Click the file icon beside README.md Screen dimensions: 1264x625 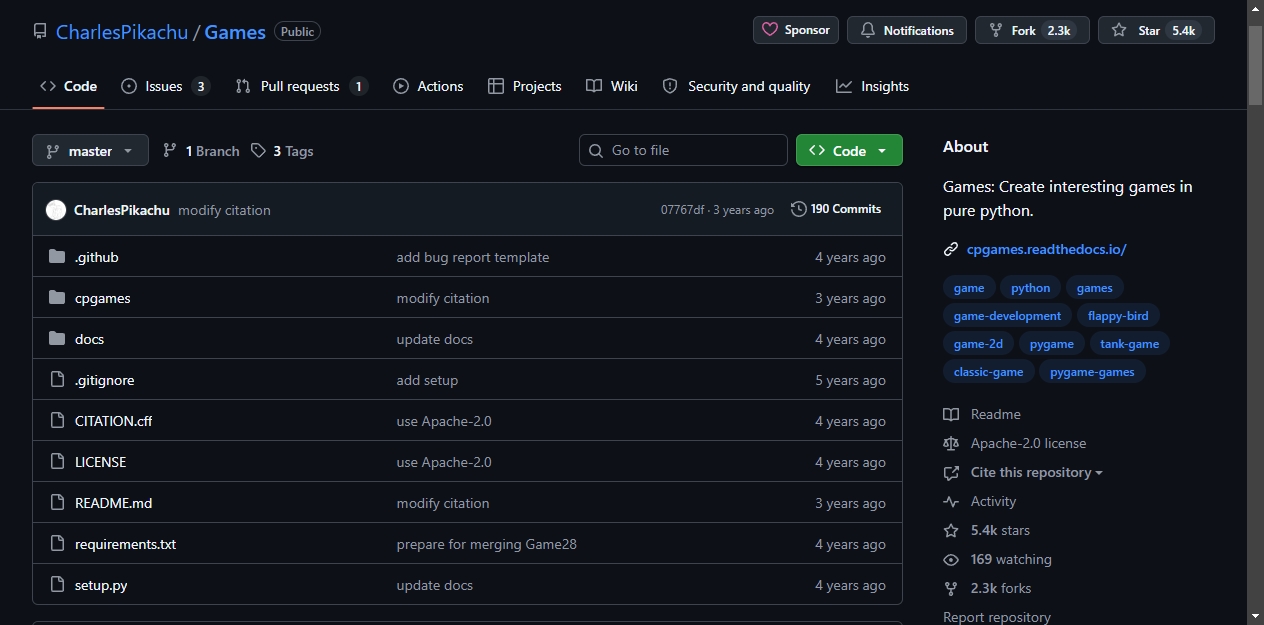pyautogui.click(x=56, y=503)
